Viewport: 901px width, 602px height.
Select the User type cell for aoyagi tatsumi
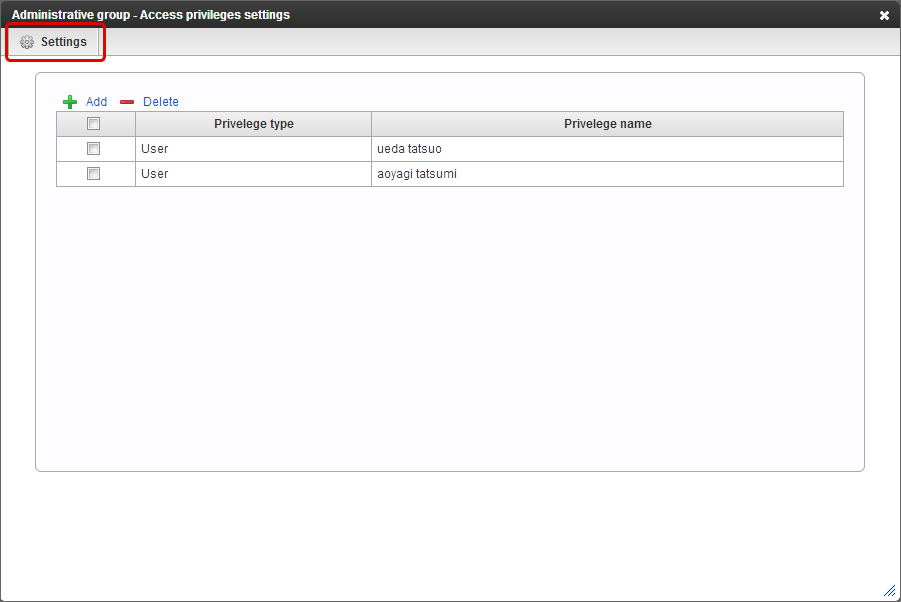click(253, 173)
